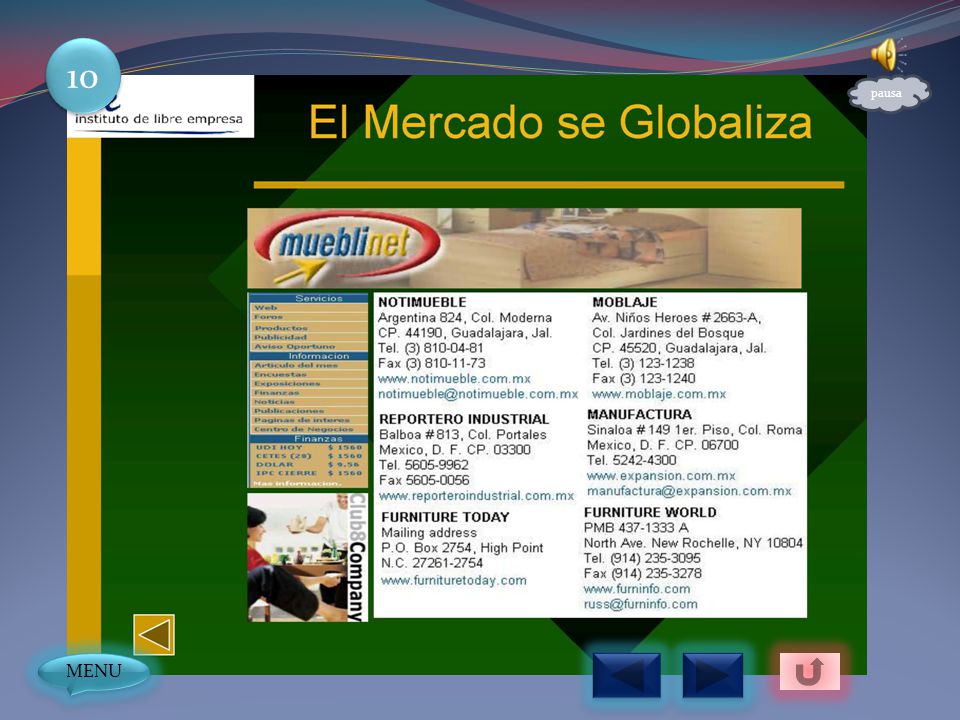Click the REPORTERO INDUSTRIAL heading

pos(464,419)
